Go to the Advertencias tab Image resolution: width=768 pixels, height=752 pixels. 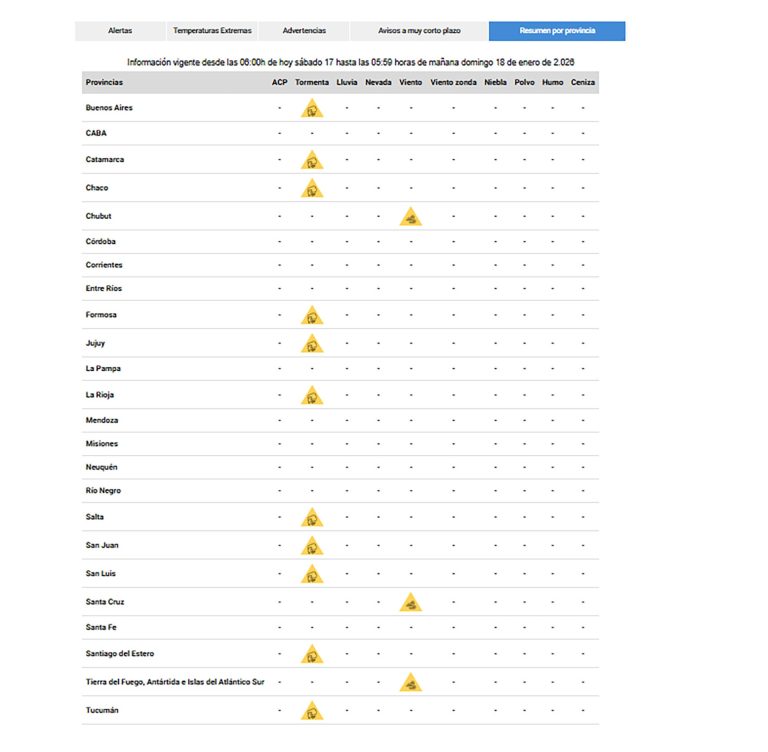[x=304, y=31]
